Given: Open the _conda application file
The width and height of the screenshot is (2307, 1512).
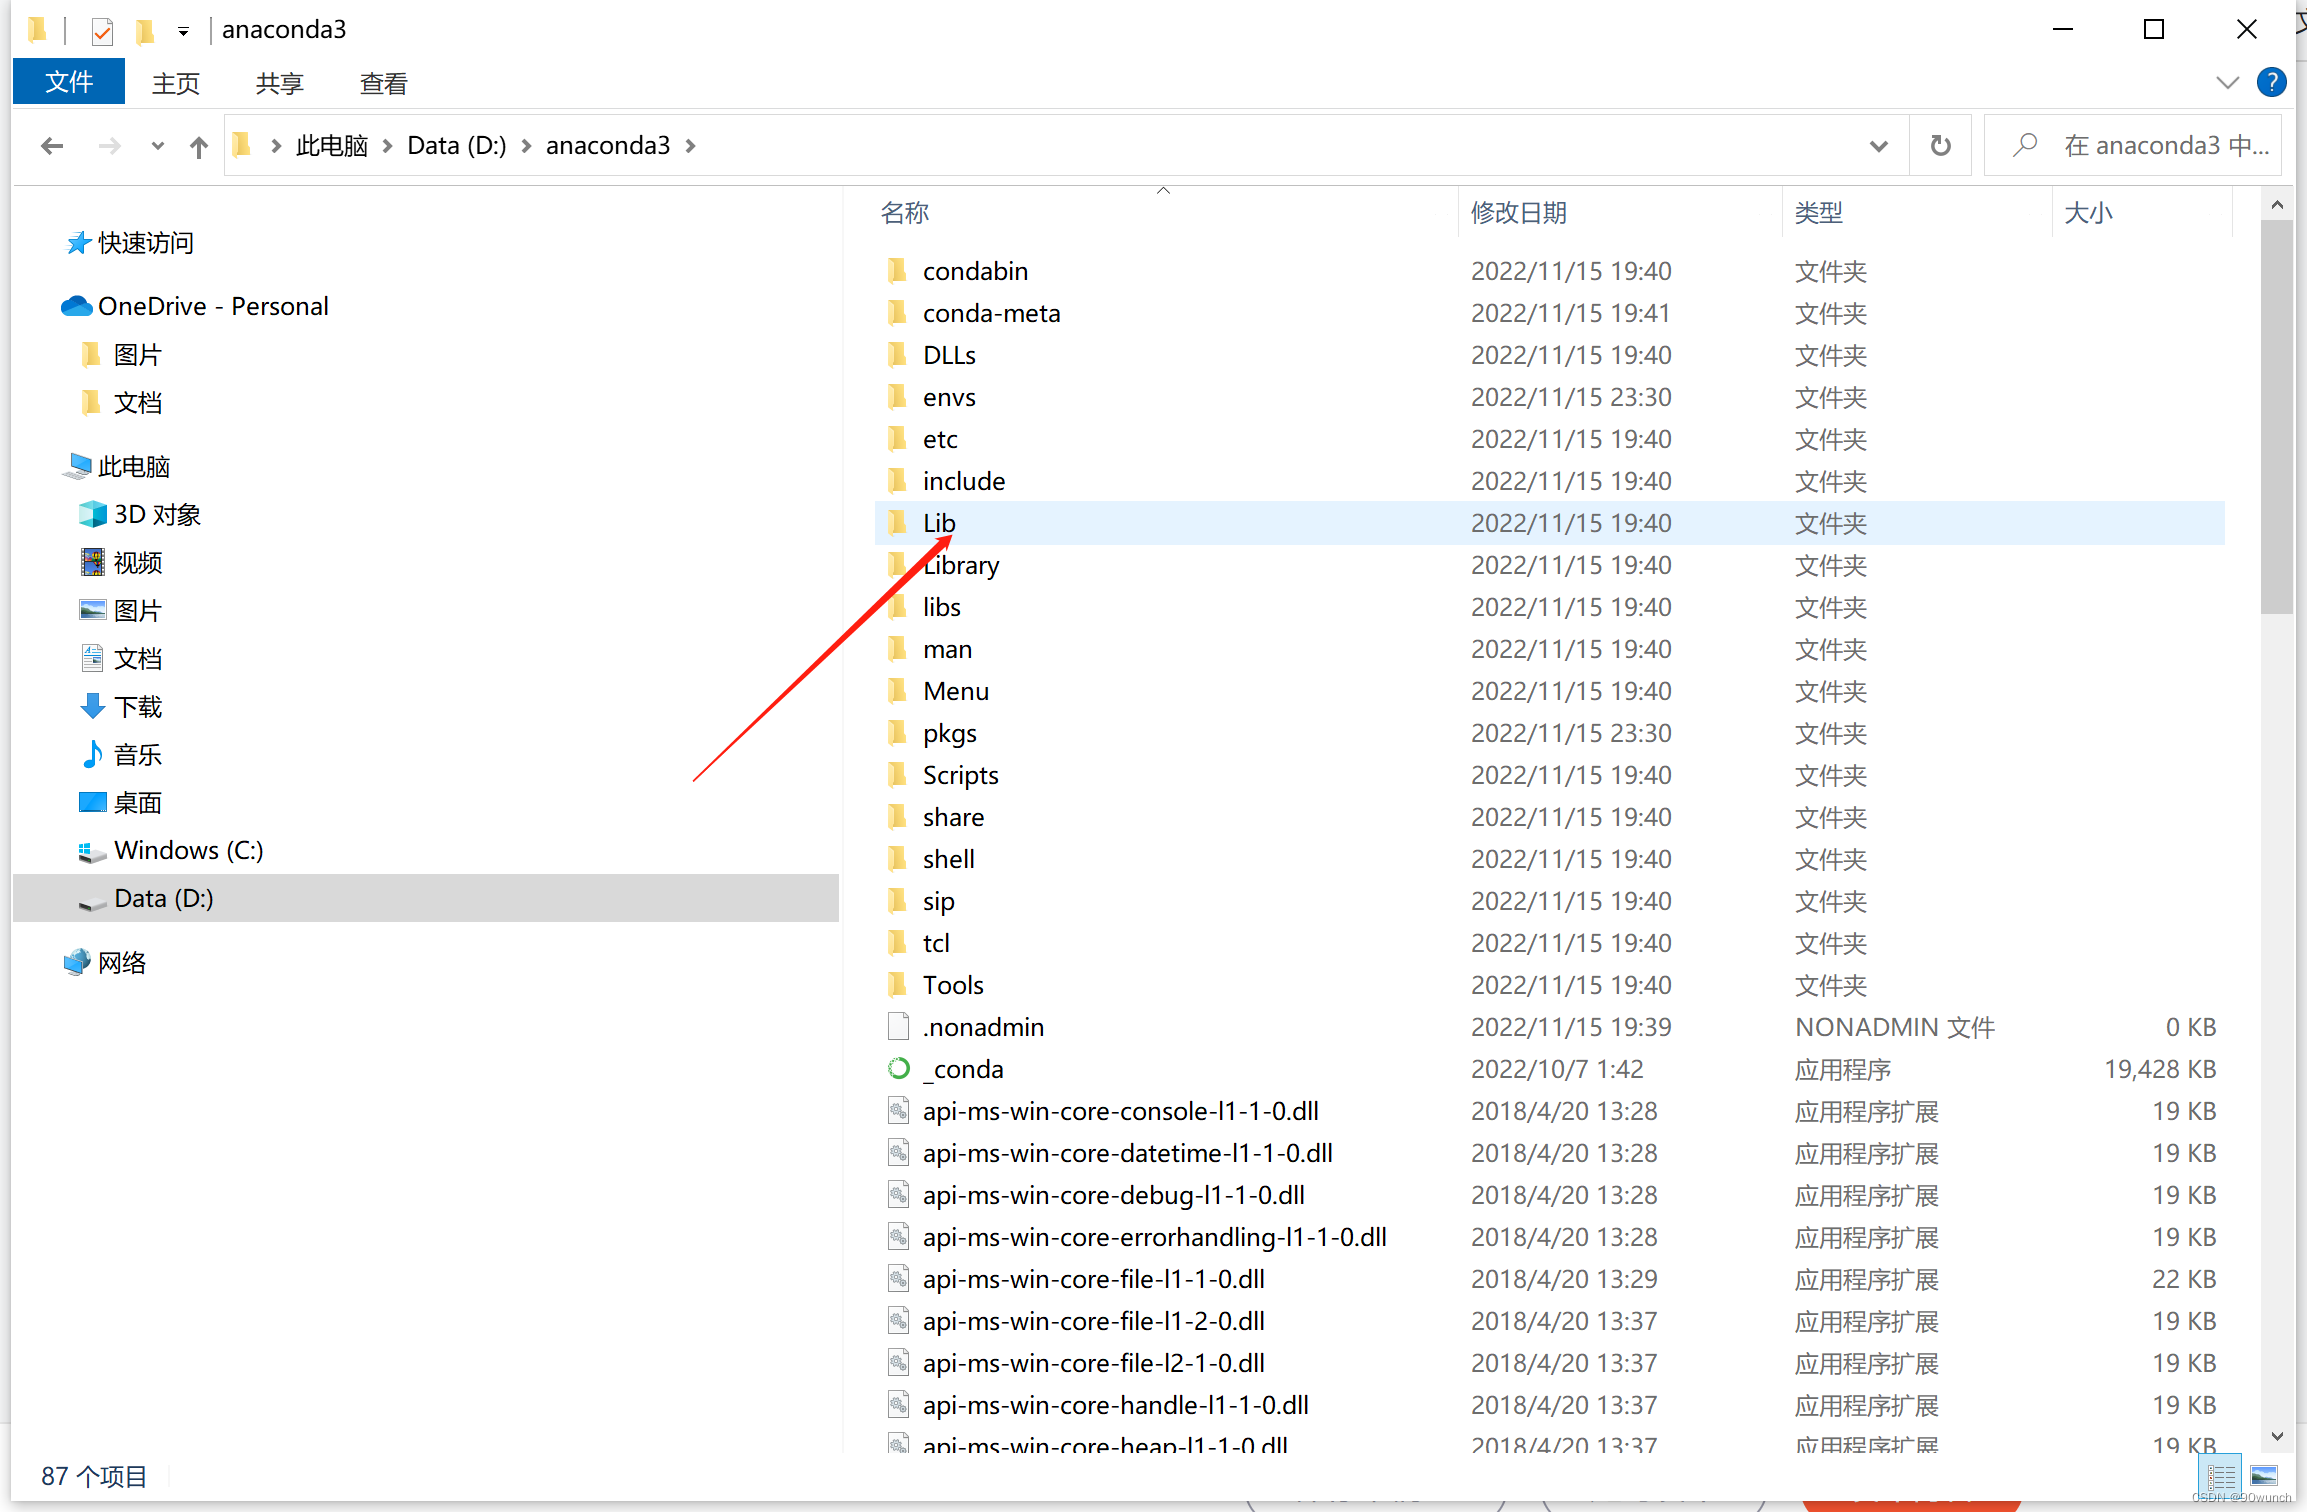Looking at the screenshot, I should (x=967, y=1069).
